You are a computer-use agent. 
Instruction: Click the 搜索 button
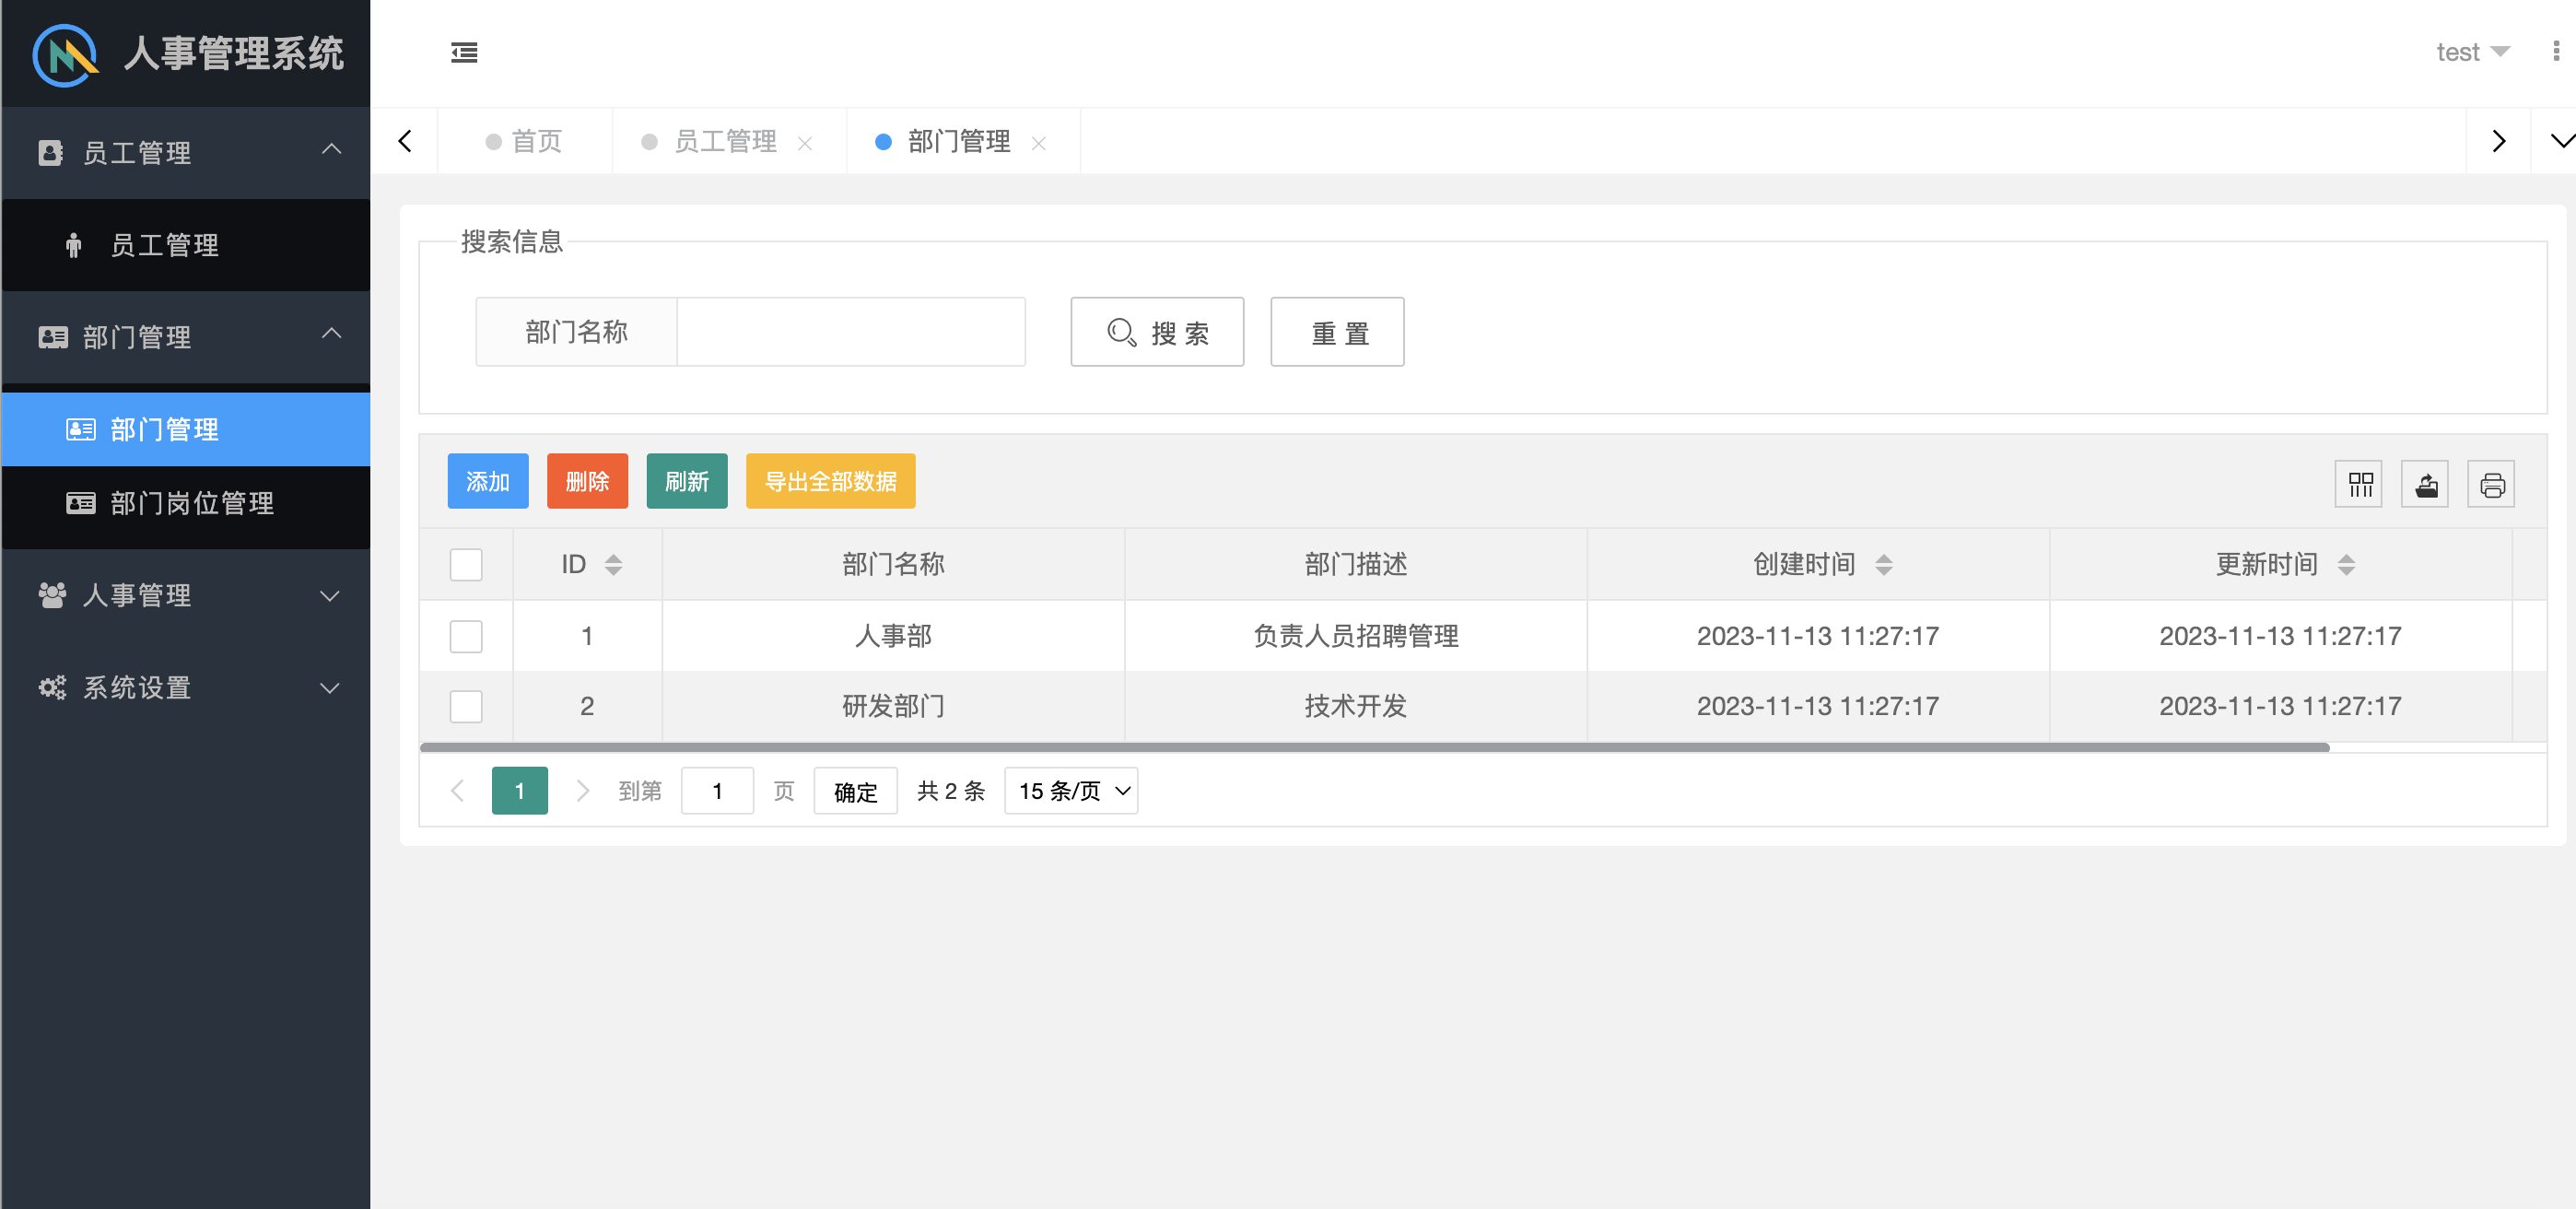1157,332
